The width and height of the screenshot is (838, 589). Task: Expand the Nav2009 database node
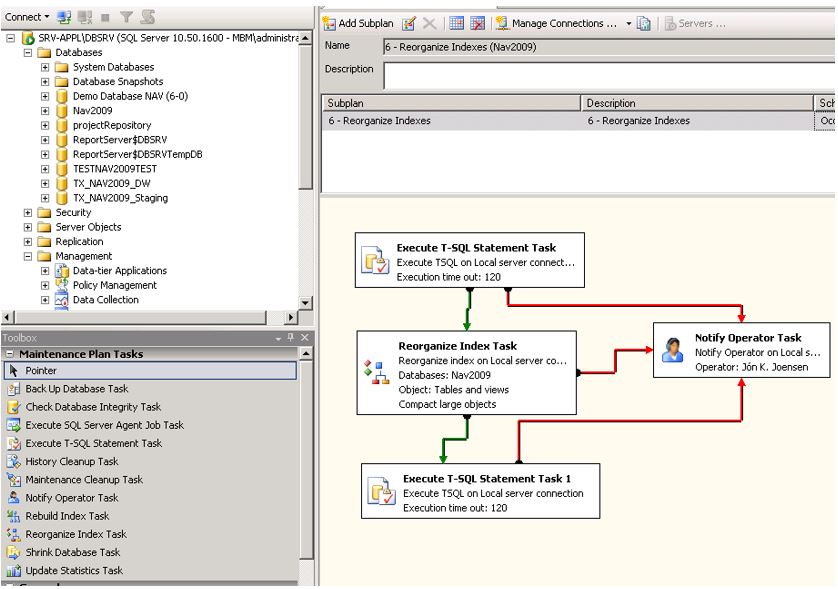pos(45,111)
